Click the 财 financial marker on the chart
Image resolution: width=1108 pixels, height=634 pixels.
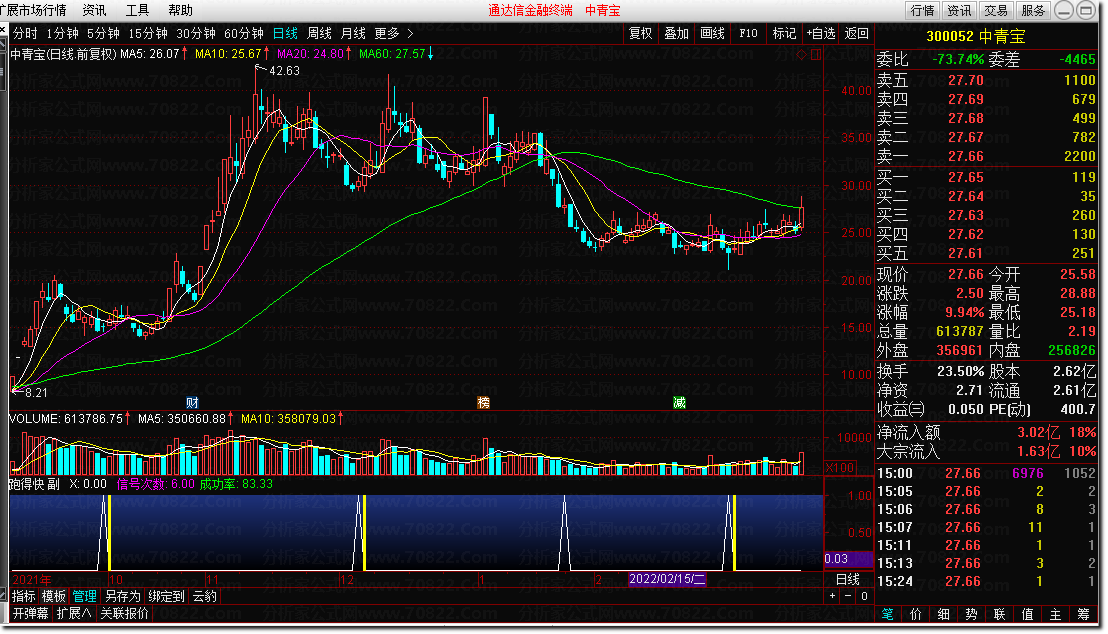point(192,402)
